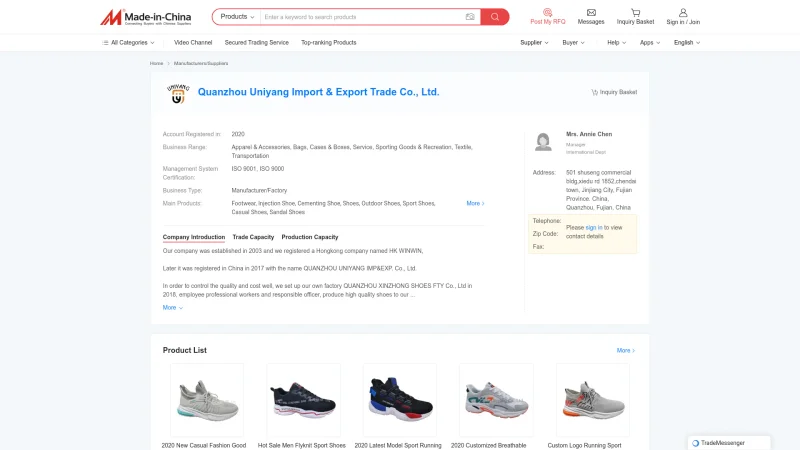Click More link beside Main Products

pos(475,204)
